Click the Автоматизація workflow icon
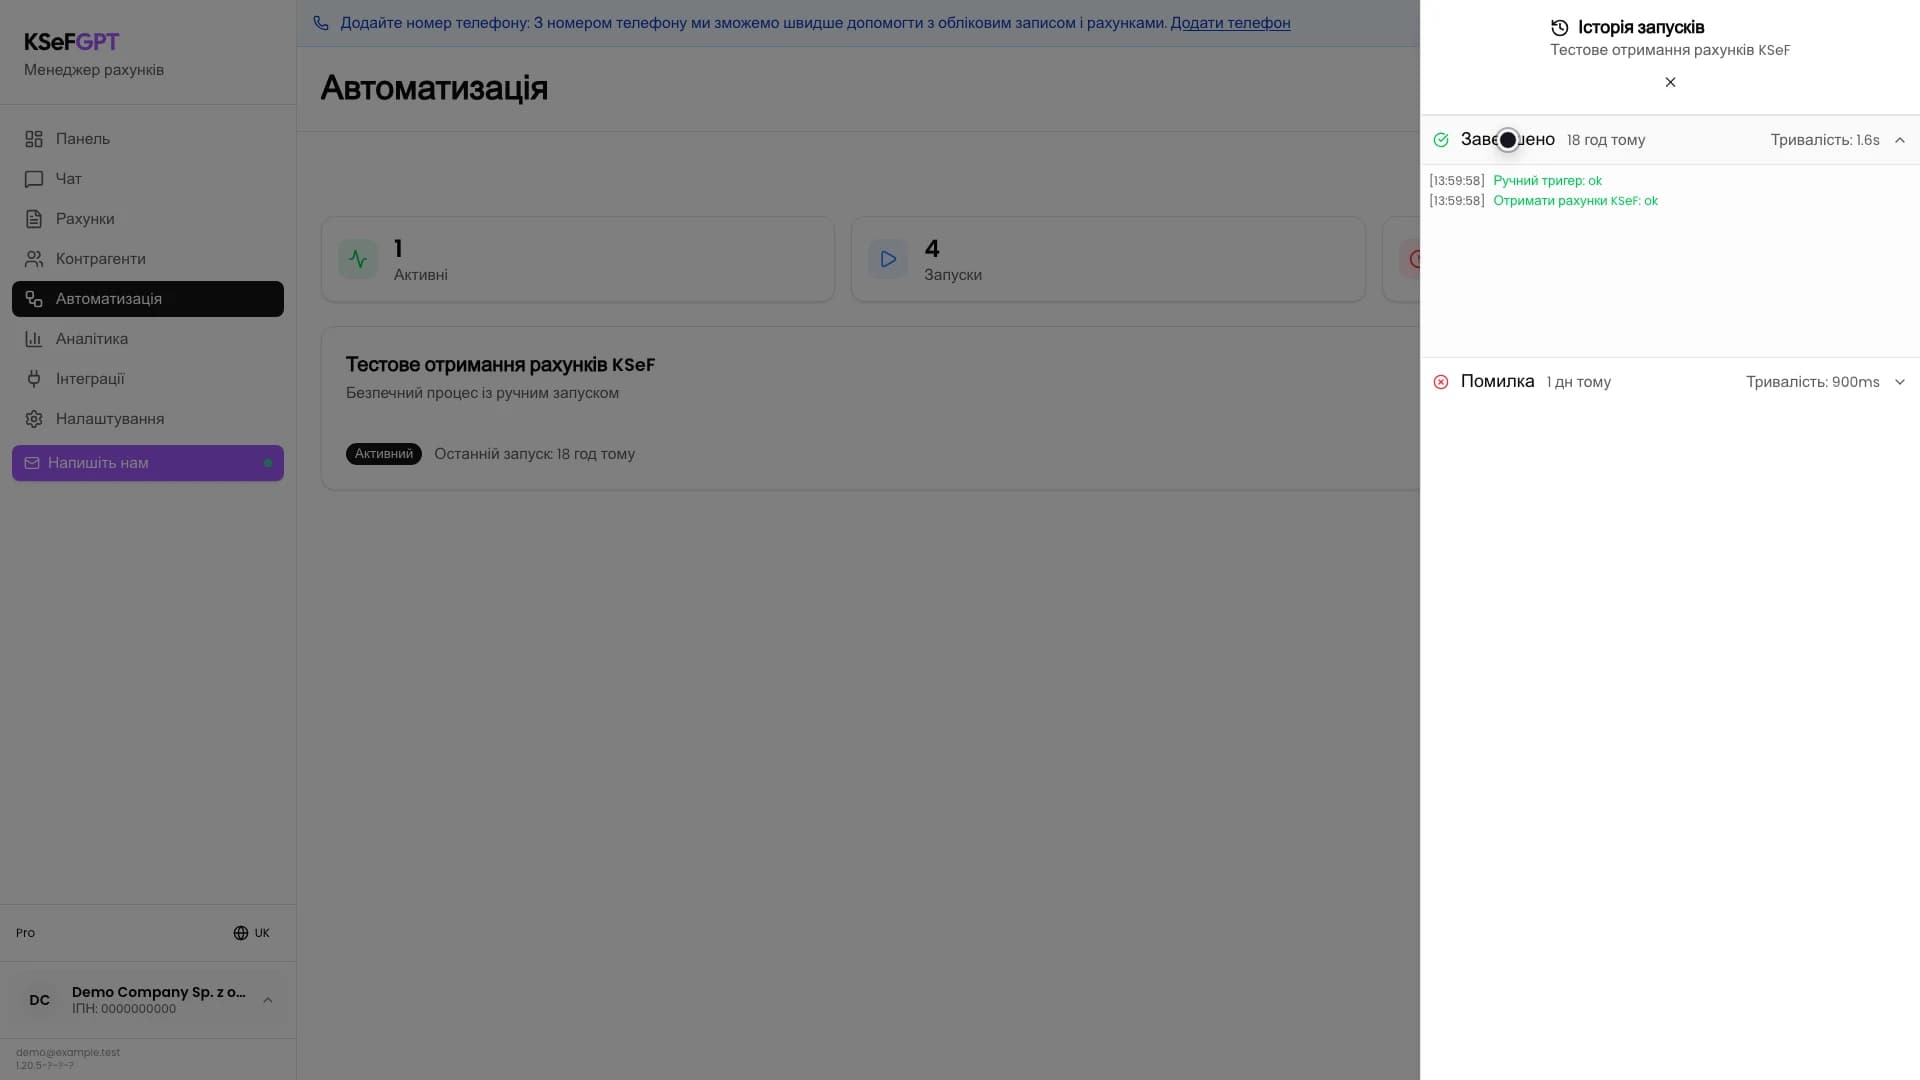 [x=34, y=299]
